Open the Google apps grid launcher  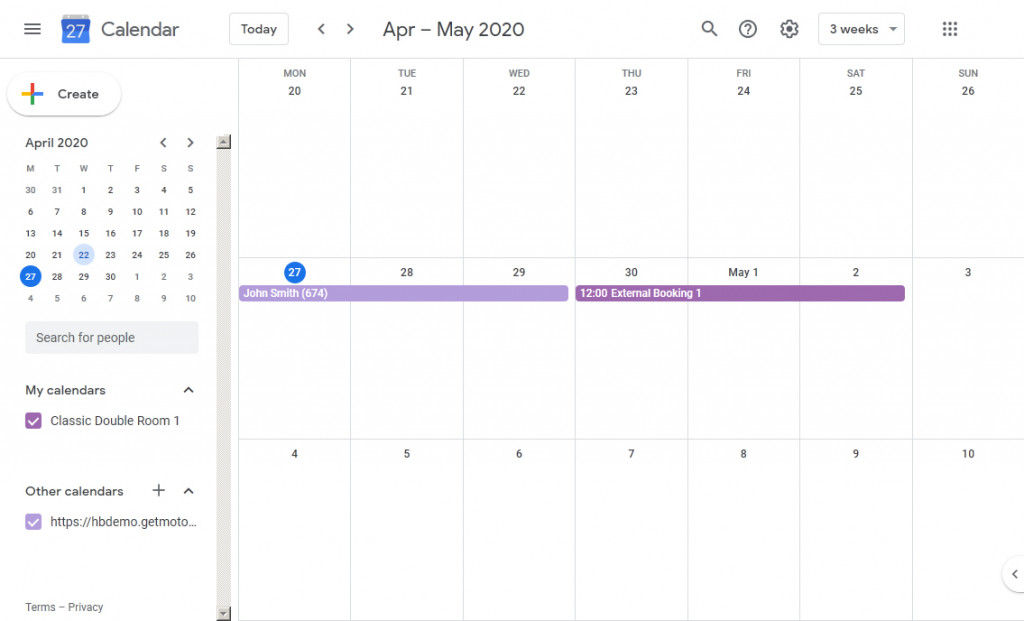pyautogui.click(x=949, y=29)
